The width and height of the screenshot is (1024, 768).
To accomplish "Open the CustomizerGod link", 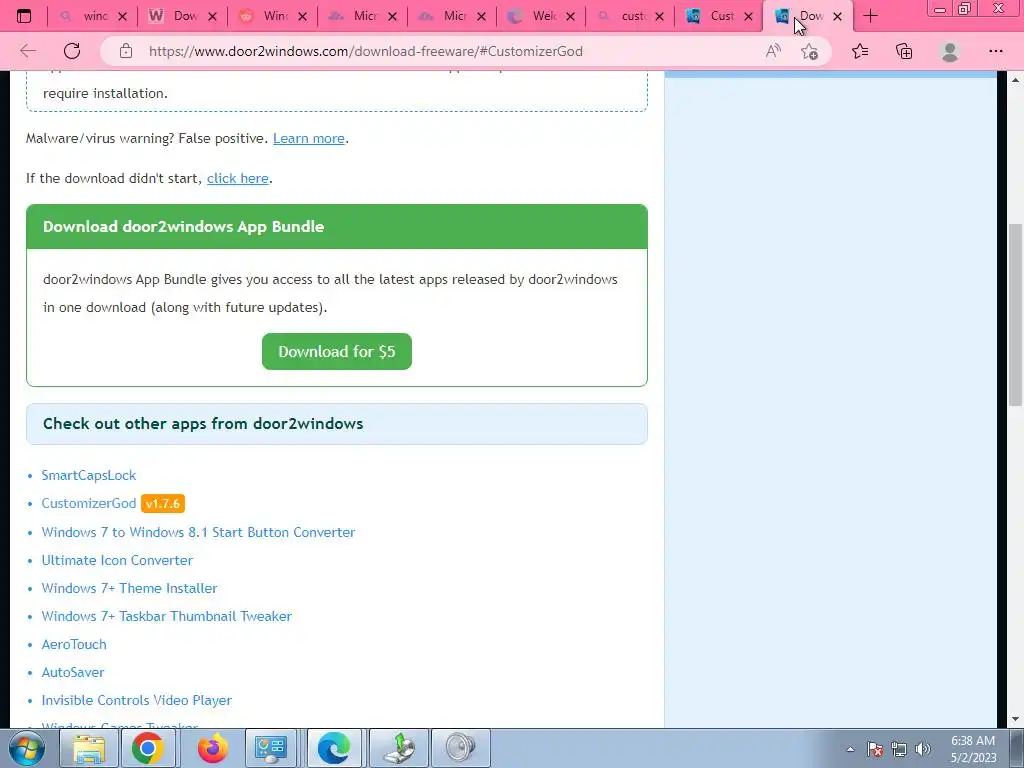I will tap(89, 504).
